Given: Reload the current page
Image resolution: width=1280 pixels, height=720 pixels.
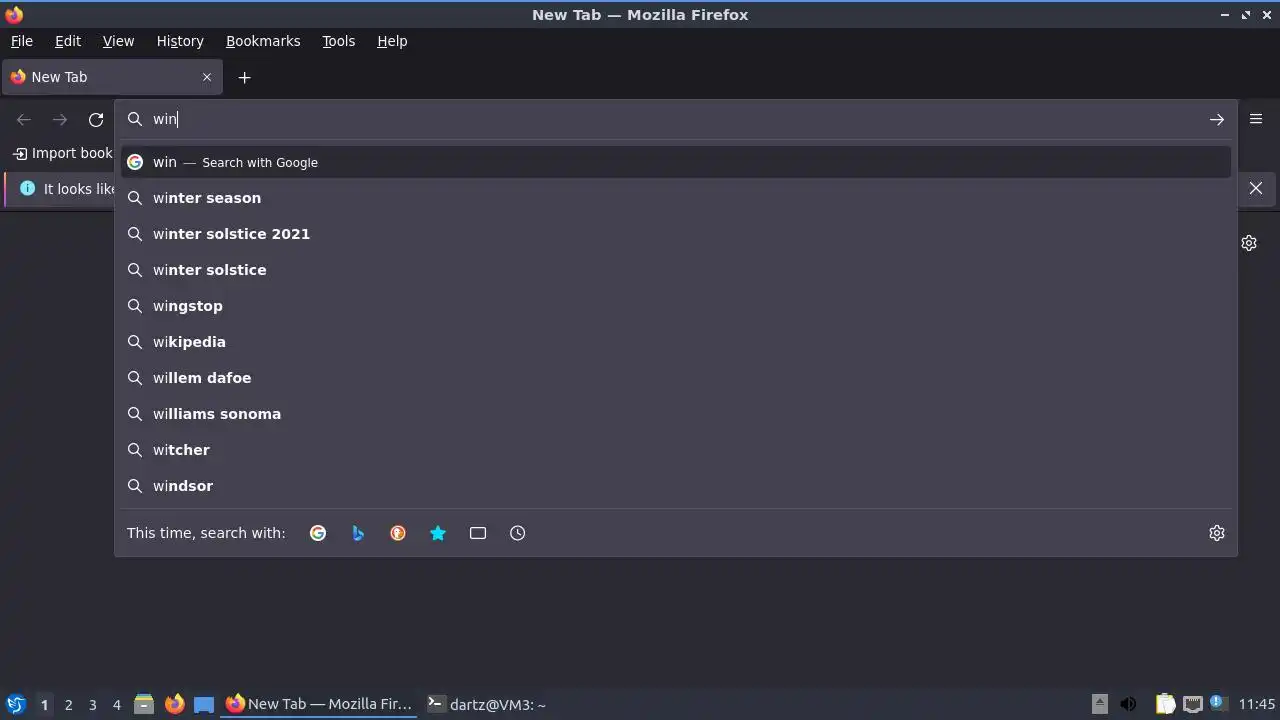Looking at the screenshot, I should coord(96,119).
